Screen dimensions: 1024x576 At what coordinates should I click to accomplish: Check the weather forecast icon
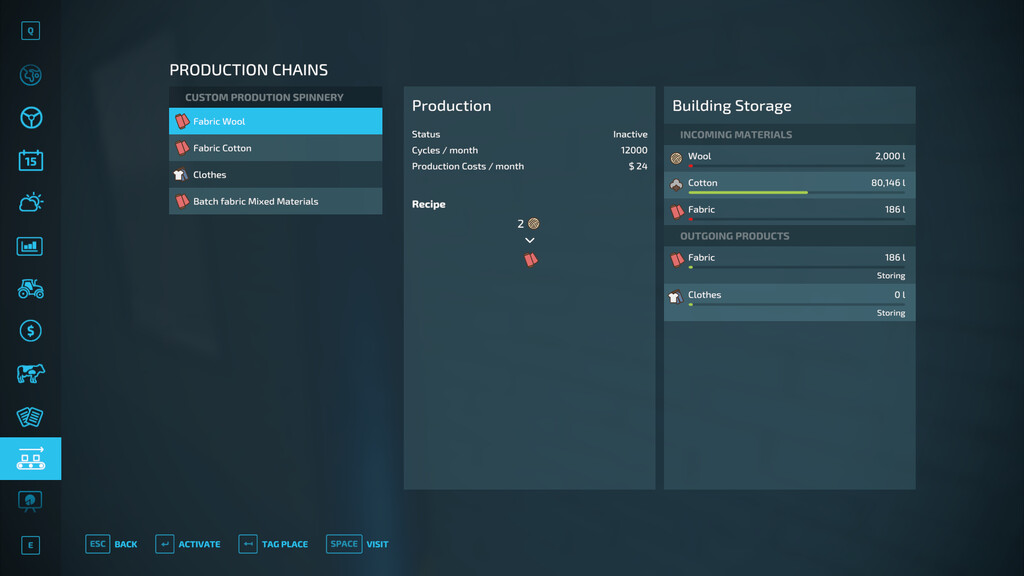click(x=30, y=202)
